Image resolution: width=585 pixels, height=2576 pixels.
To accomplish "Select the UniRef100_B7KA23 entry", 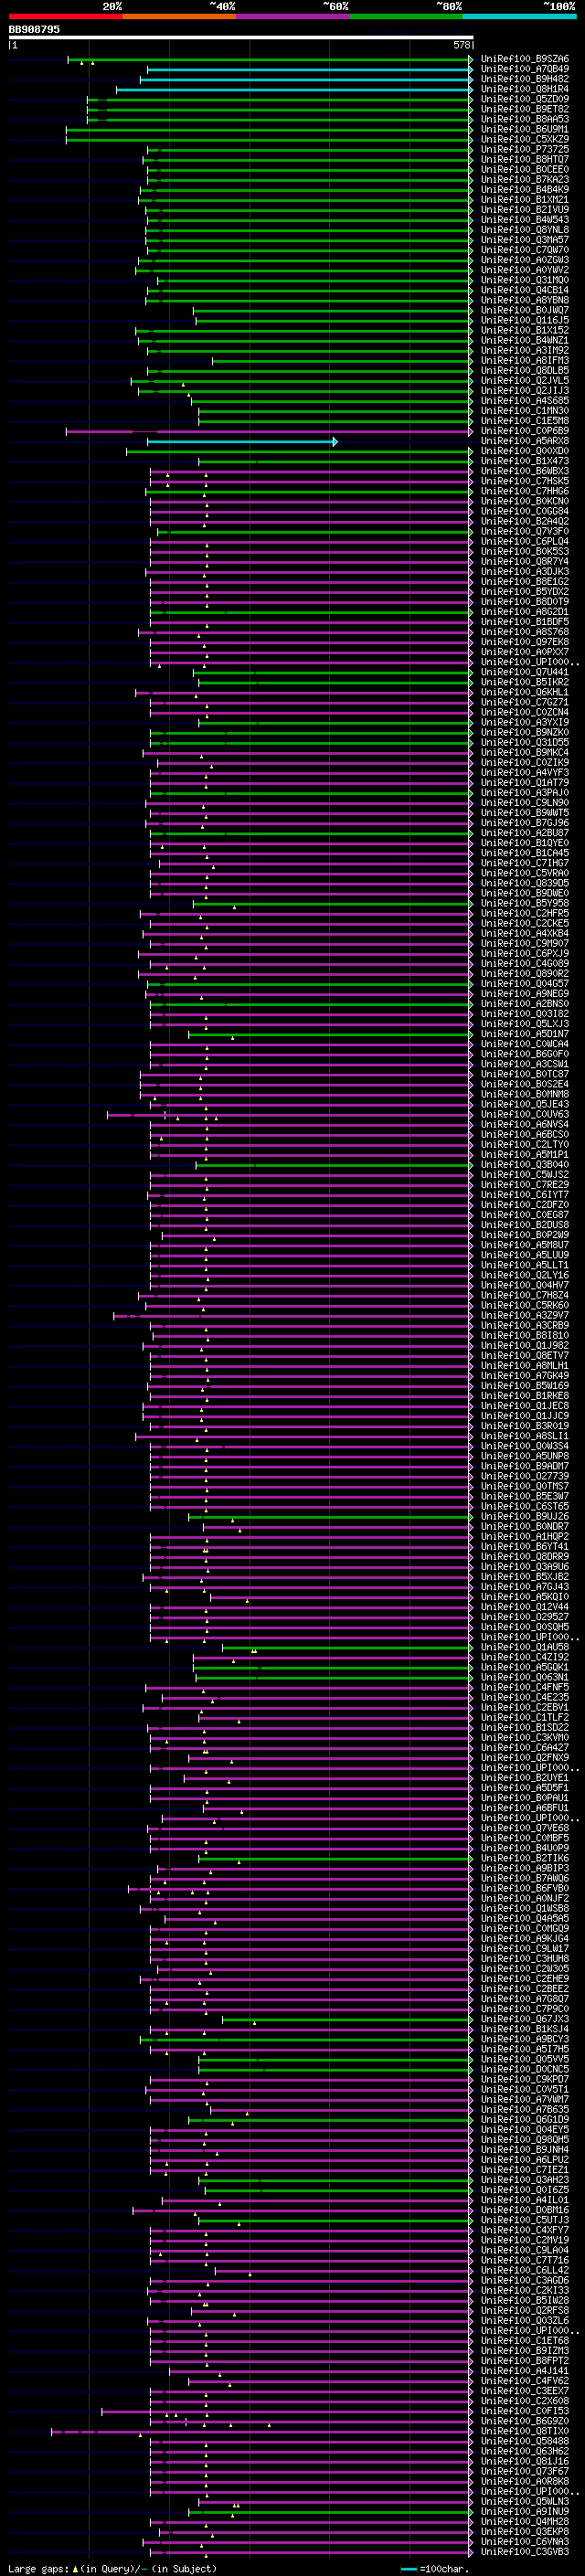I will 525,180.
